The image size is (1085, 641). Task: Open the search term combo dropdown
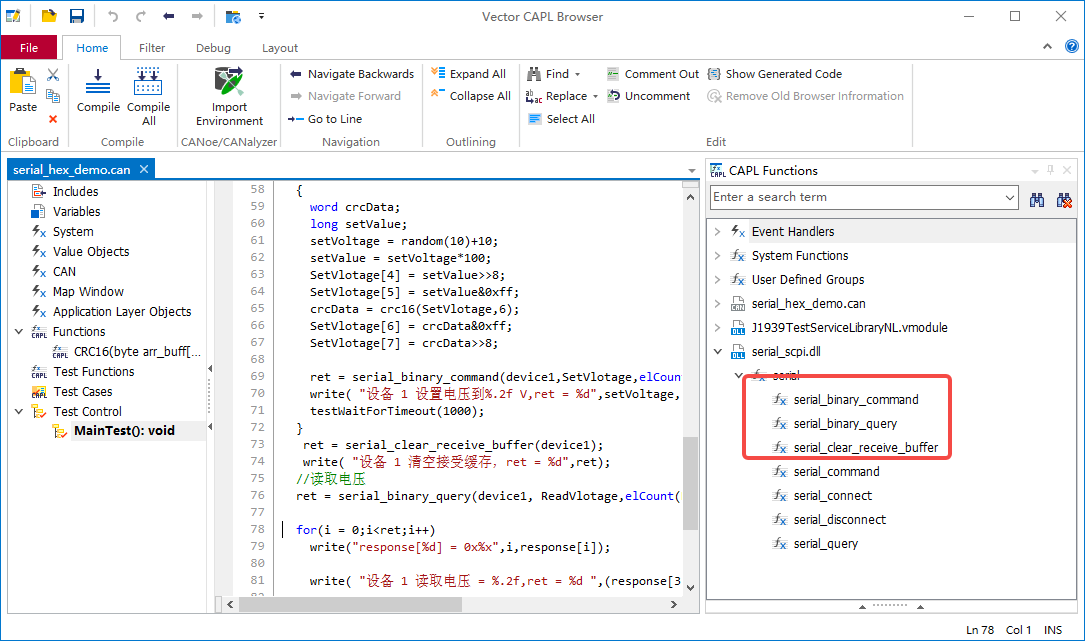(1010, 198)
